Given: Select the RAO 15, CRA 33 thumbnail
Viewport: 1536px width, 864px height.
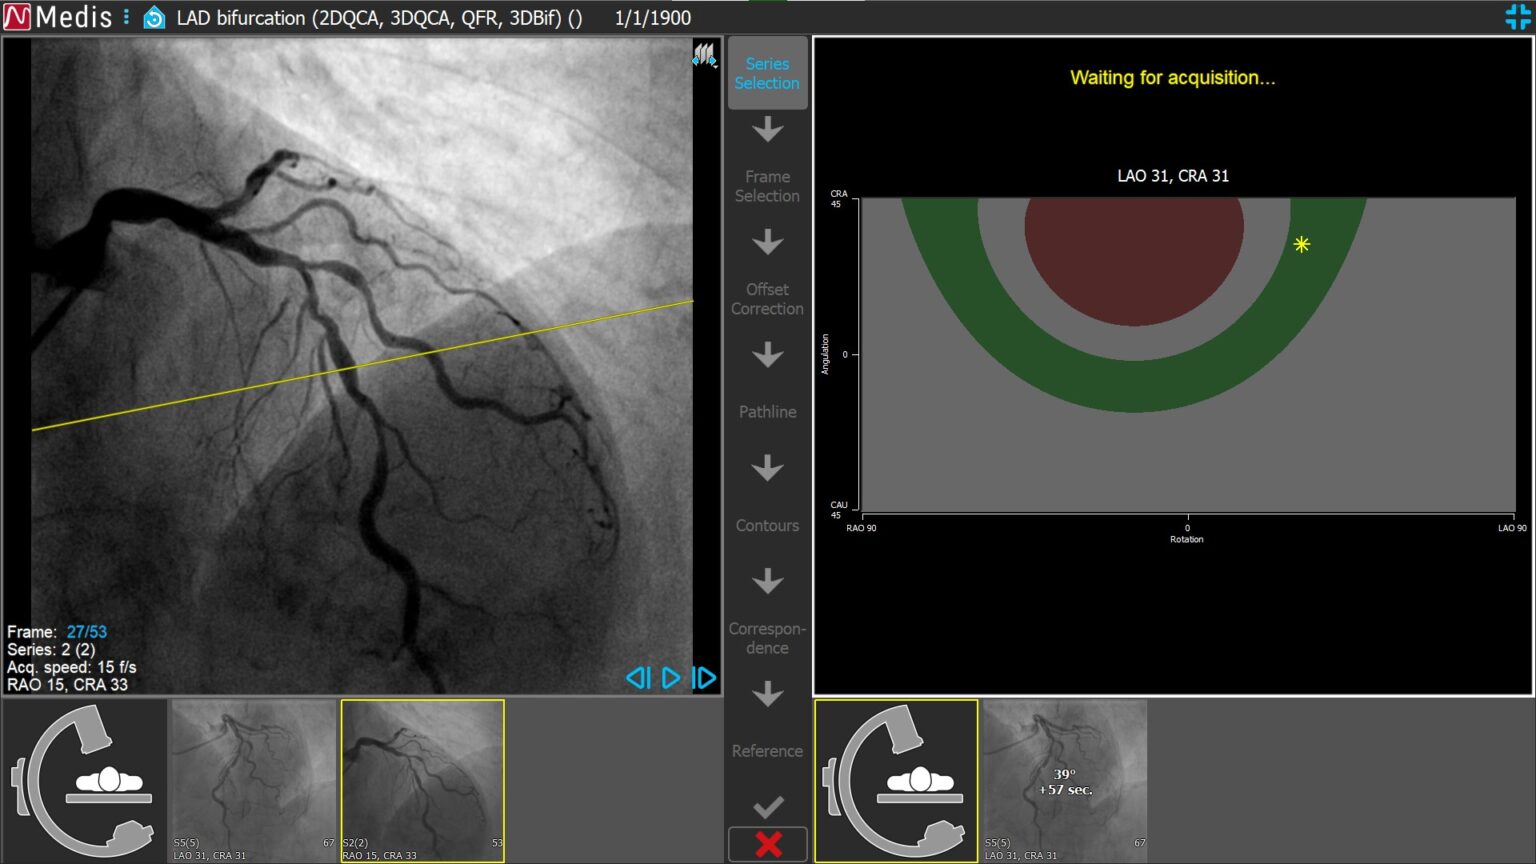Looking at the screenshot, I should [422, 780].
